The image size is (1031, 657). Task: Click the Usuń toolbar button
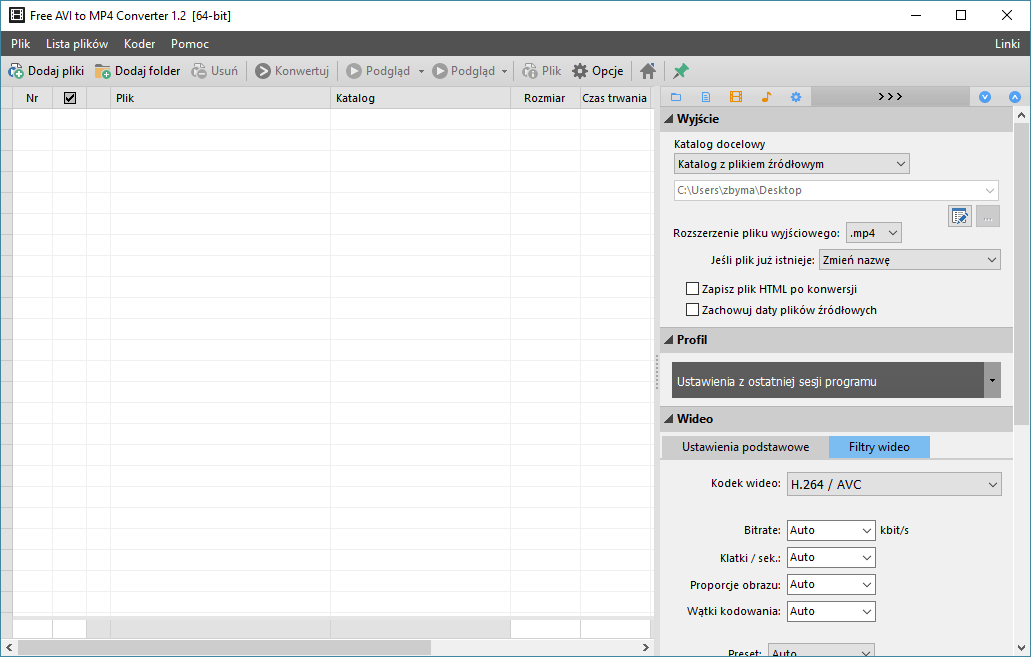tap(214, 71)
